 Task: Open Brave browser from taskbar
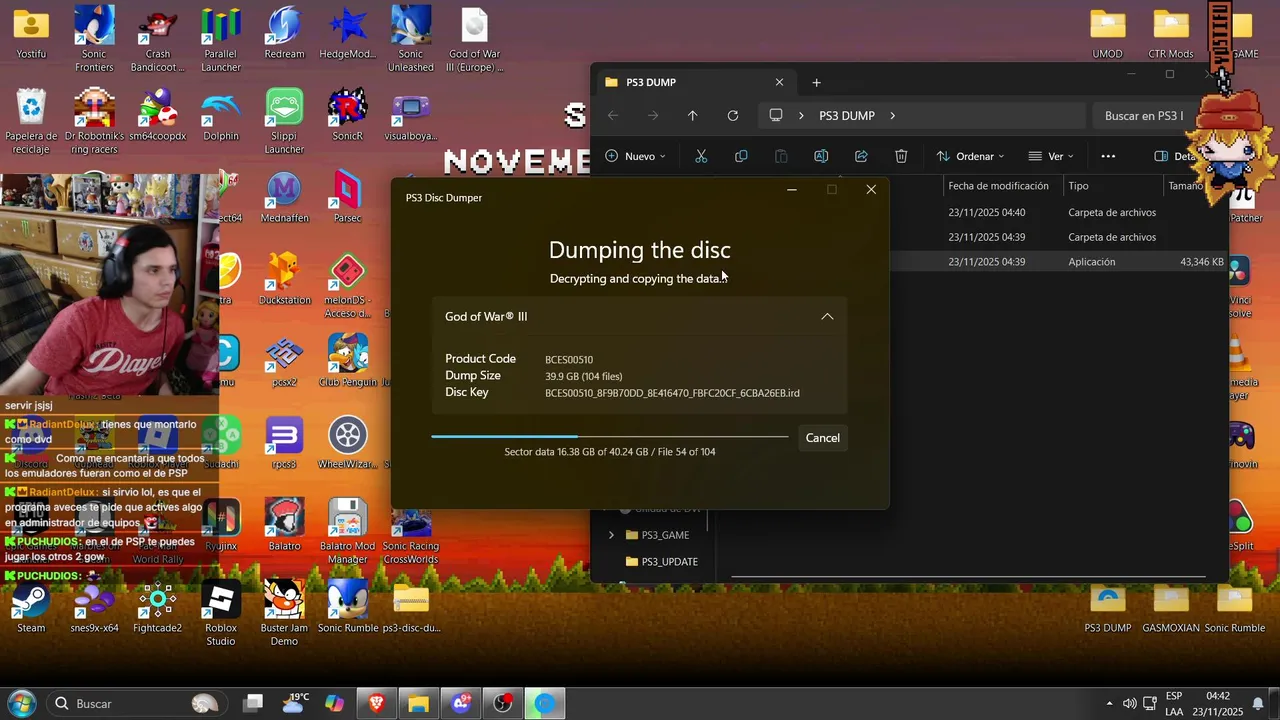point(376,704)
